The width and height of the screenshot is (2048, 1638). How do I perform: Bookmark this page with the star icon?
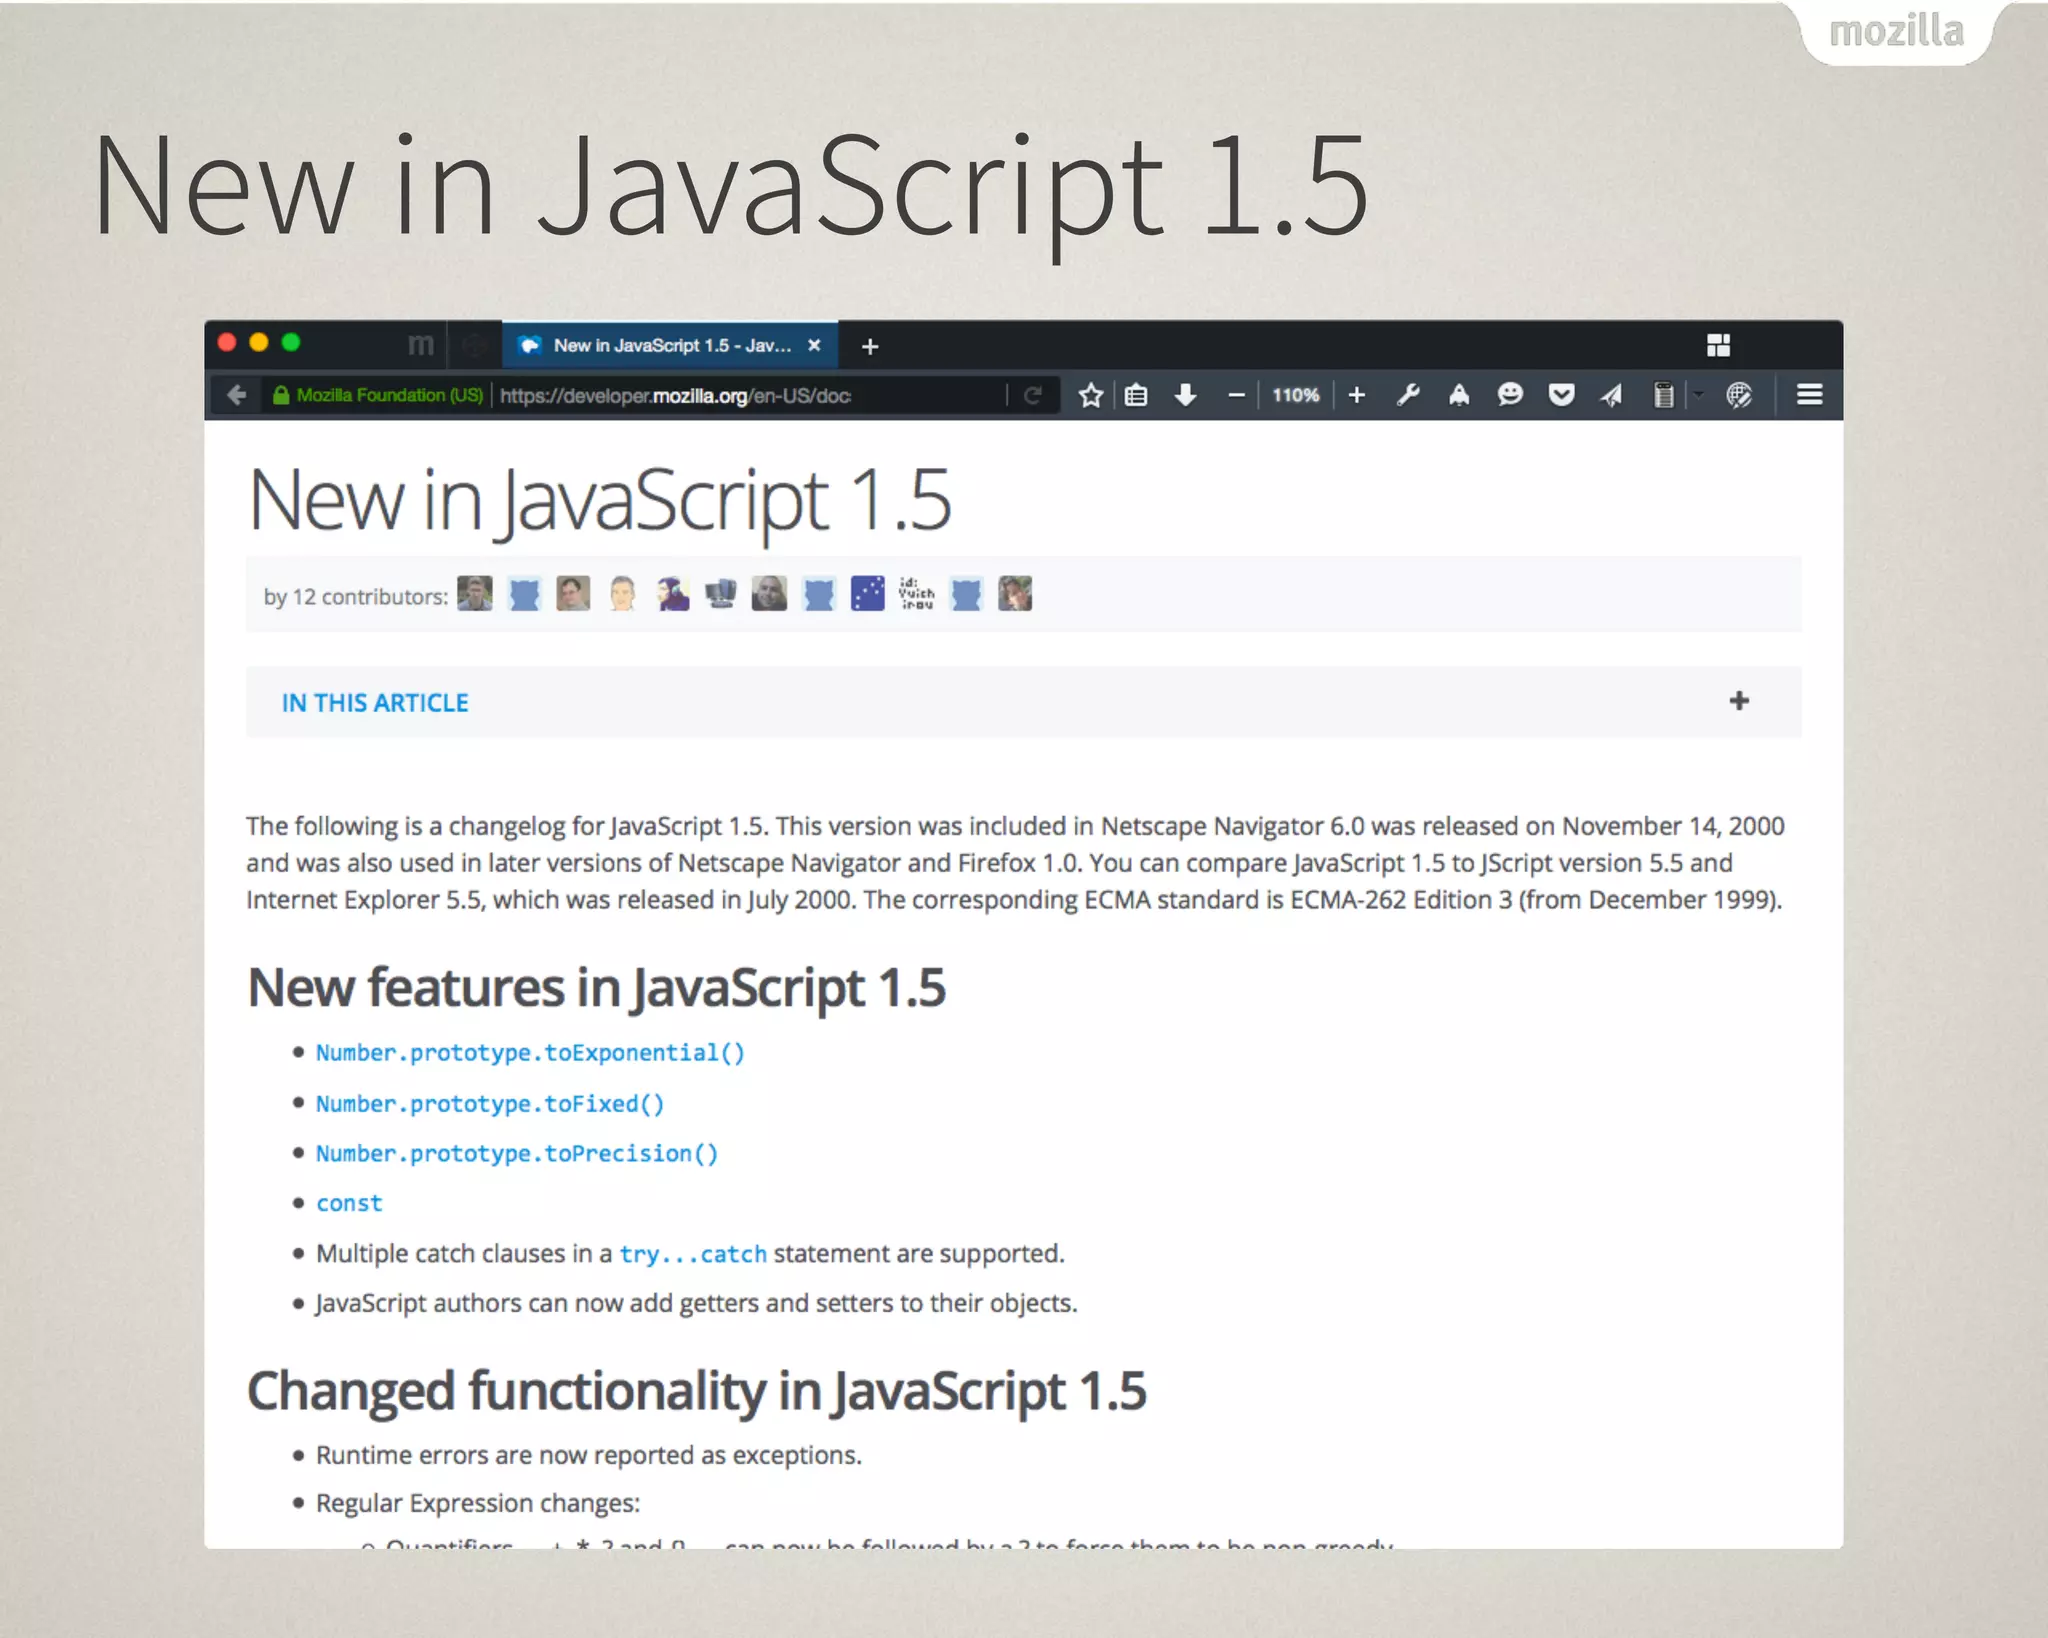1090,395
